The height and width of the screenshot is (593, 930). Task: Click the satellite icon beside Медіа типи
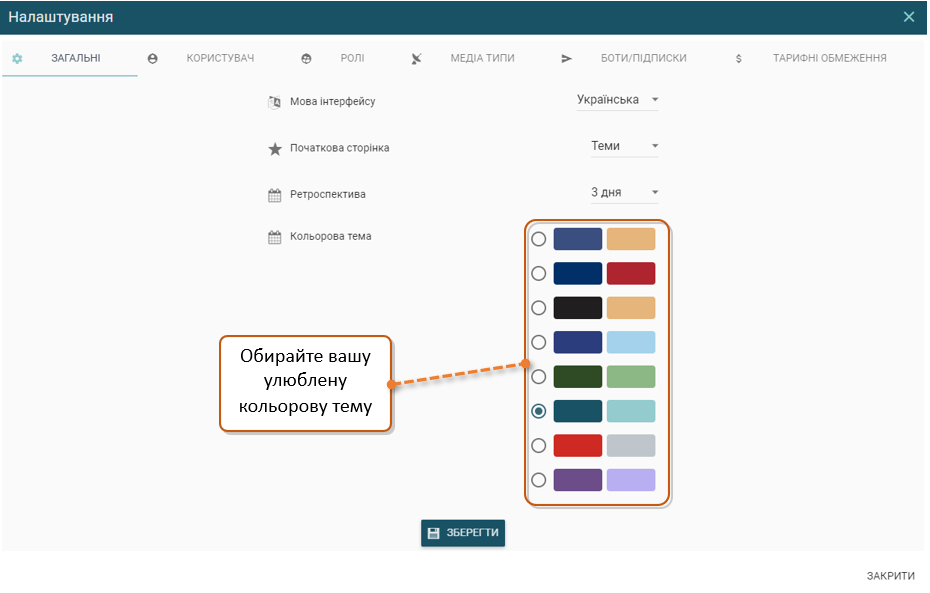pyautogui.click(x=416, y=58)
